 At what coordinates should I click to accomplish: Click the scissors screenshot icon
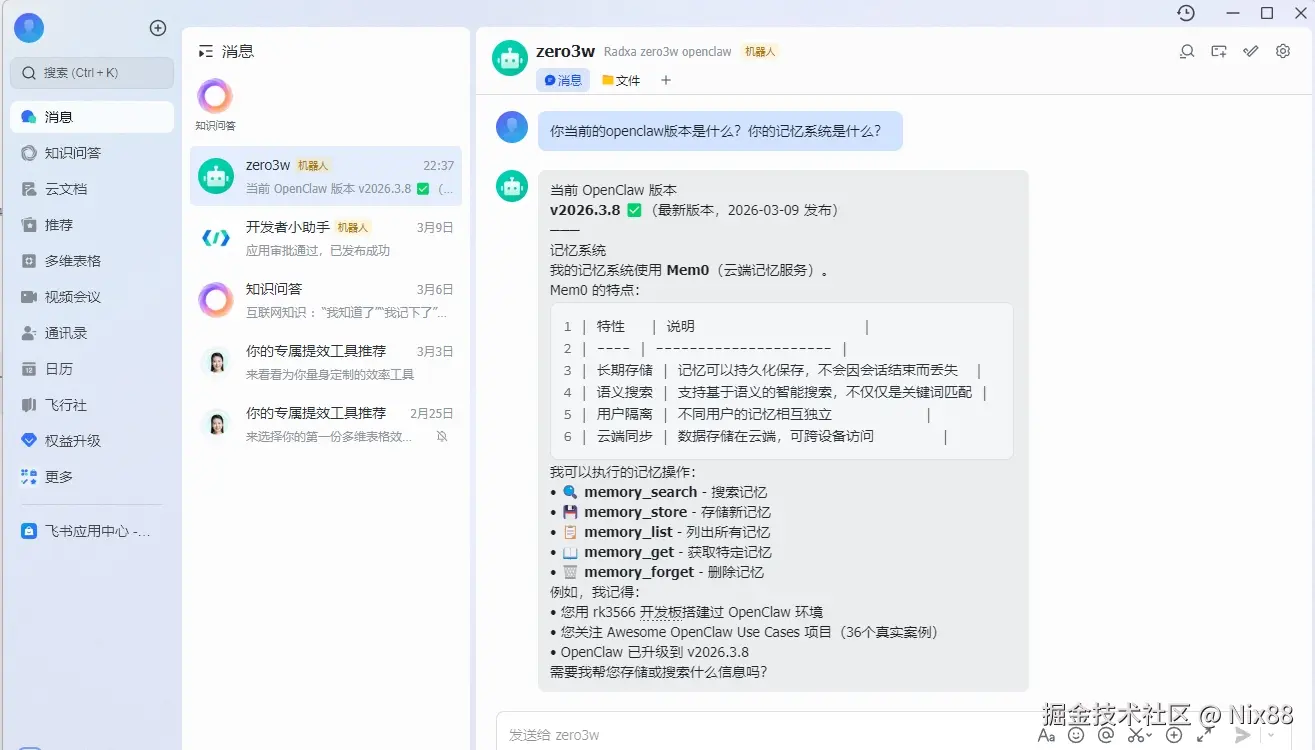tap(1135, 735)
